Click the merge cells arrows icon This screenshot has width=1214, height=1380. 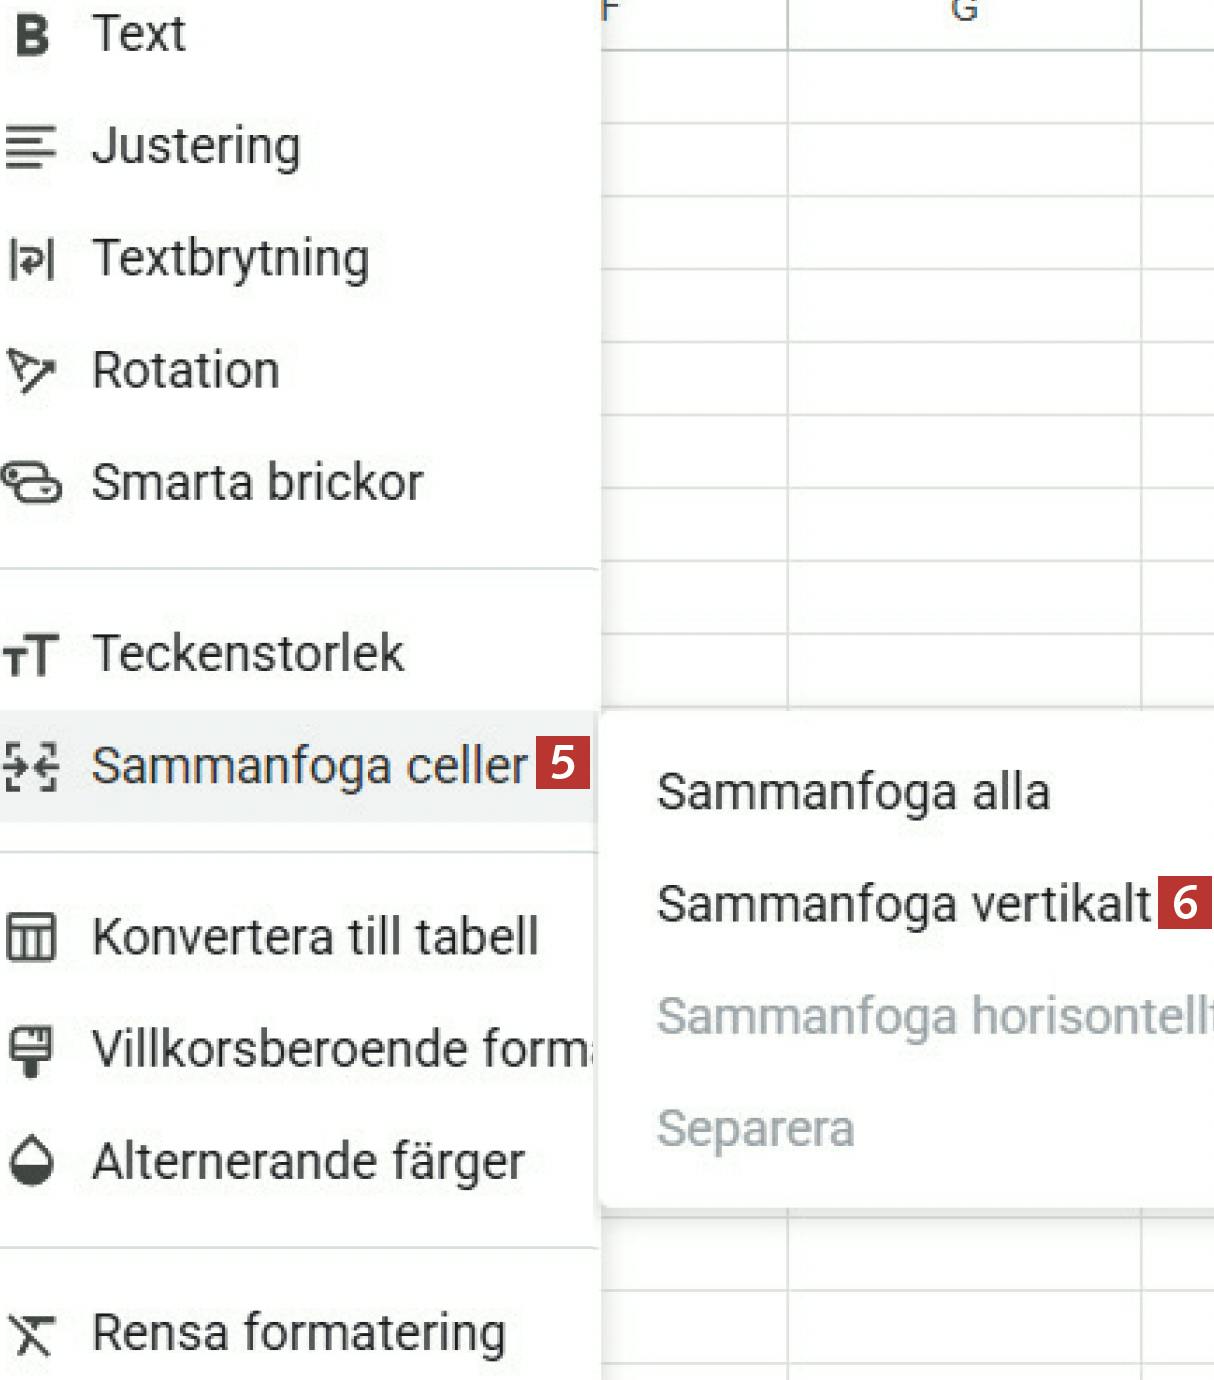[x=31, y=767]
